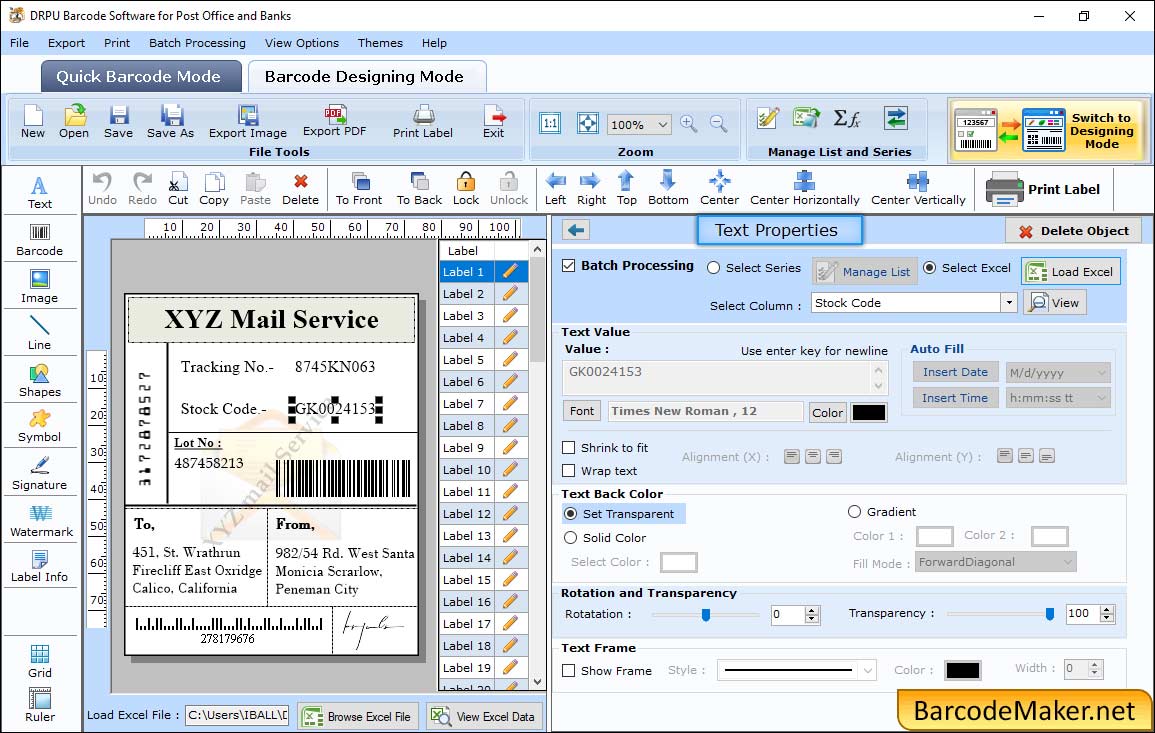Open the View Options menu
This screenshot has width=1155, height=733.
[302, 43]
